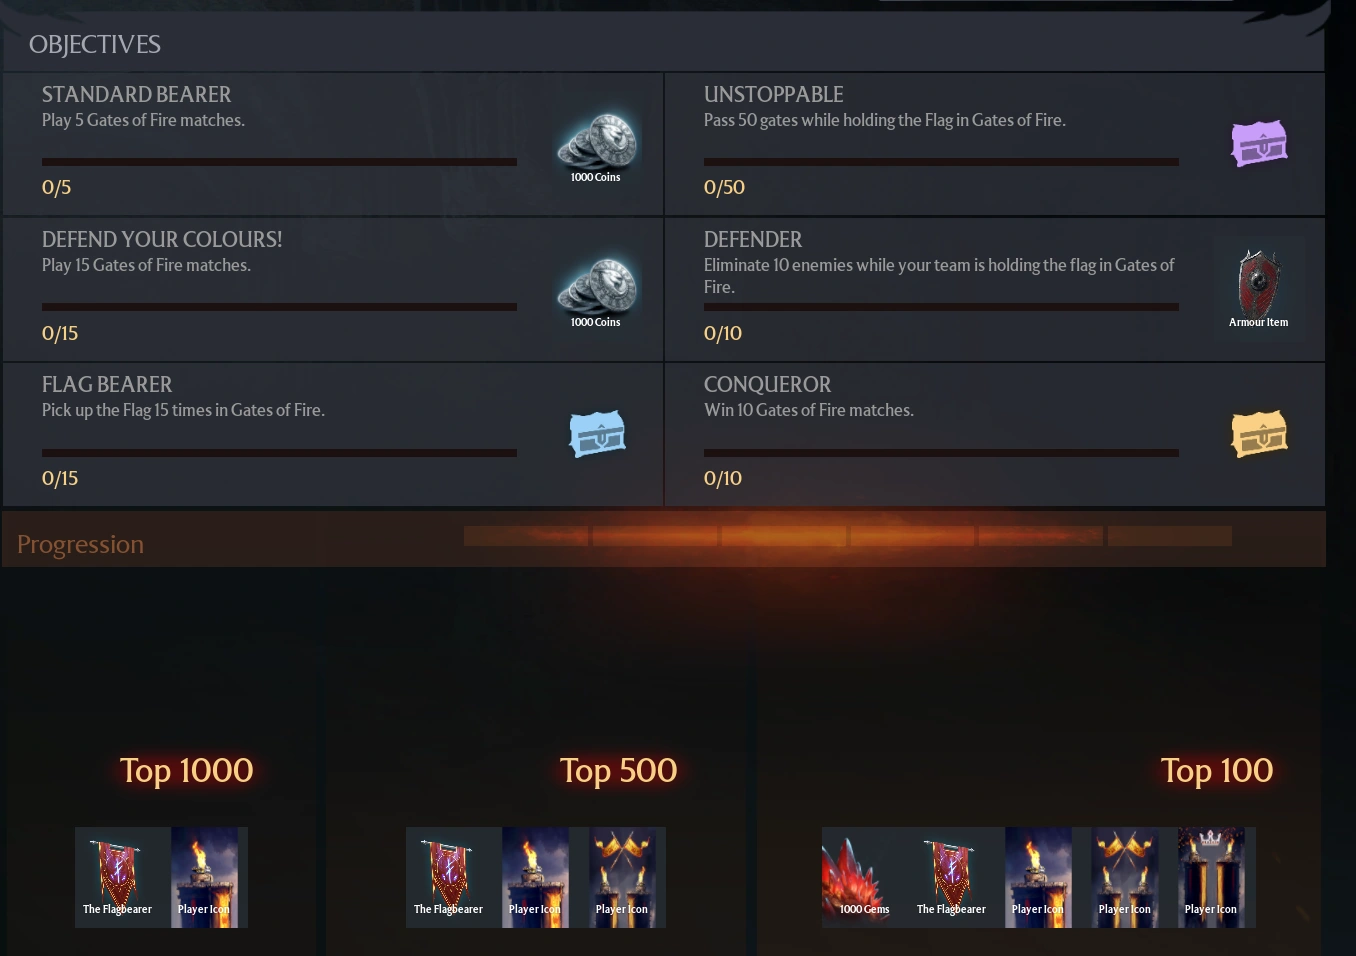Select the Armour Item shield reward icon
This screenshot has width=1356, height=956.
(x=1258, y=288)
